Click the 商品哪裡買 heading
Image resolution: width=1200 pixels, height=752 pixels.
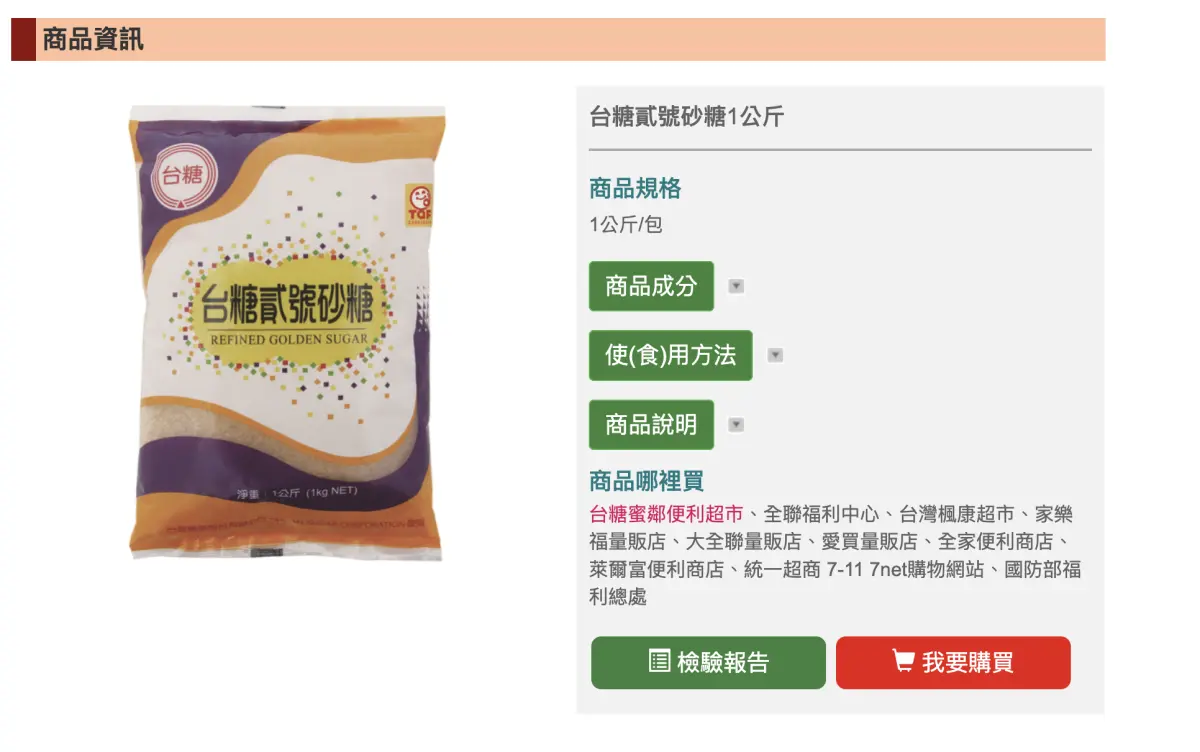pyautogui.click(x=646, y=481)
